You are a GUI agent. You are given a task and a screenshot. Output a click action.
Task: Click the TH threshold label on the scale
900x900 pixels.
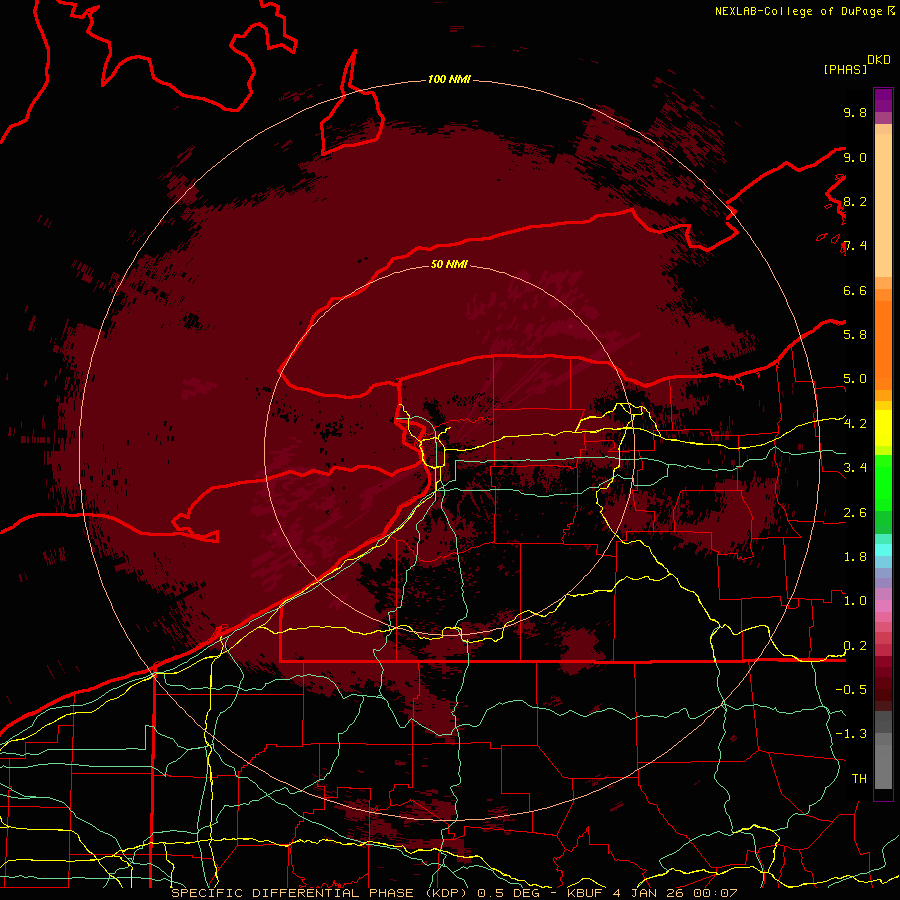(859, 778)
